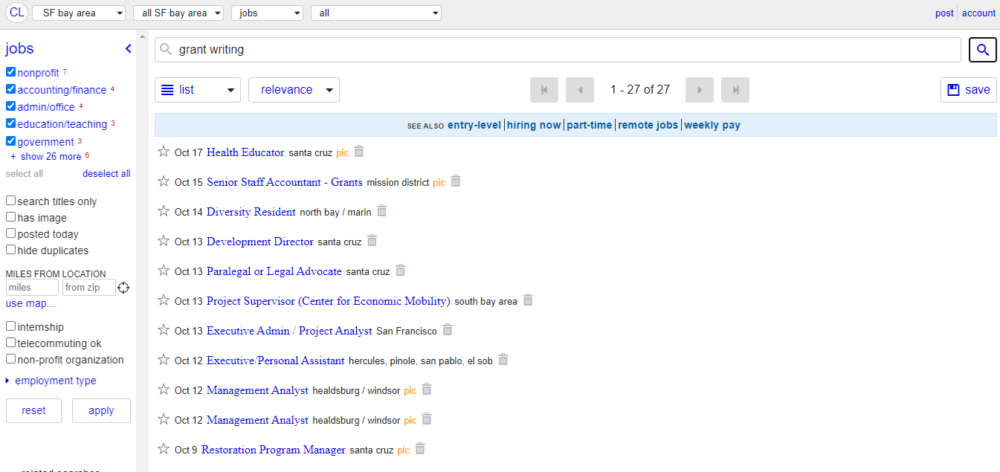The height and width of the screenshot is (472, 1000).
Task: Check the internship filter
Action: [10, 326]
